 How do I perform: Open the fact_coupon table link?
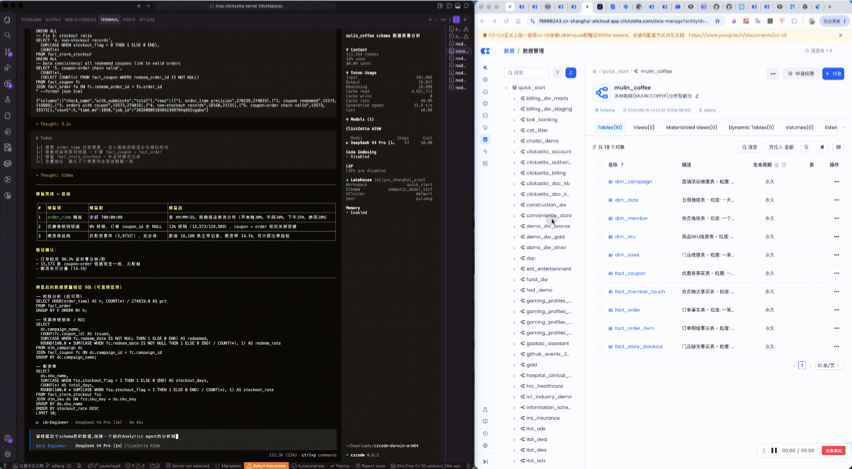[x=630, y=273]
